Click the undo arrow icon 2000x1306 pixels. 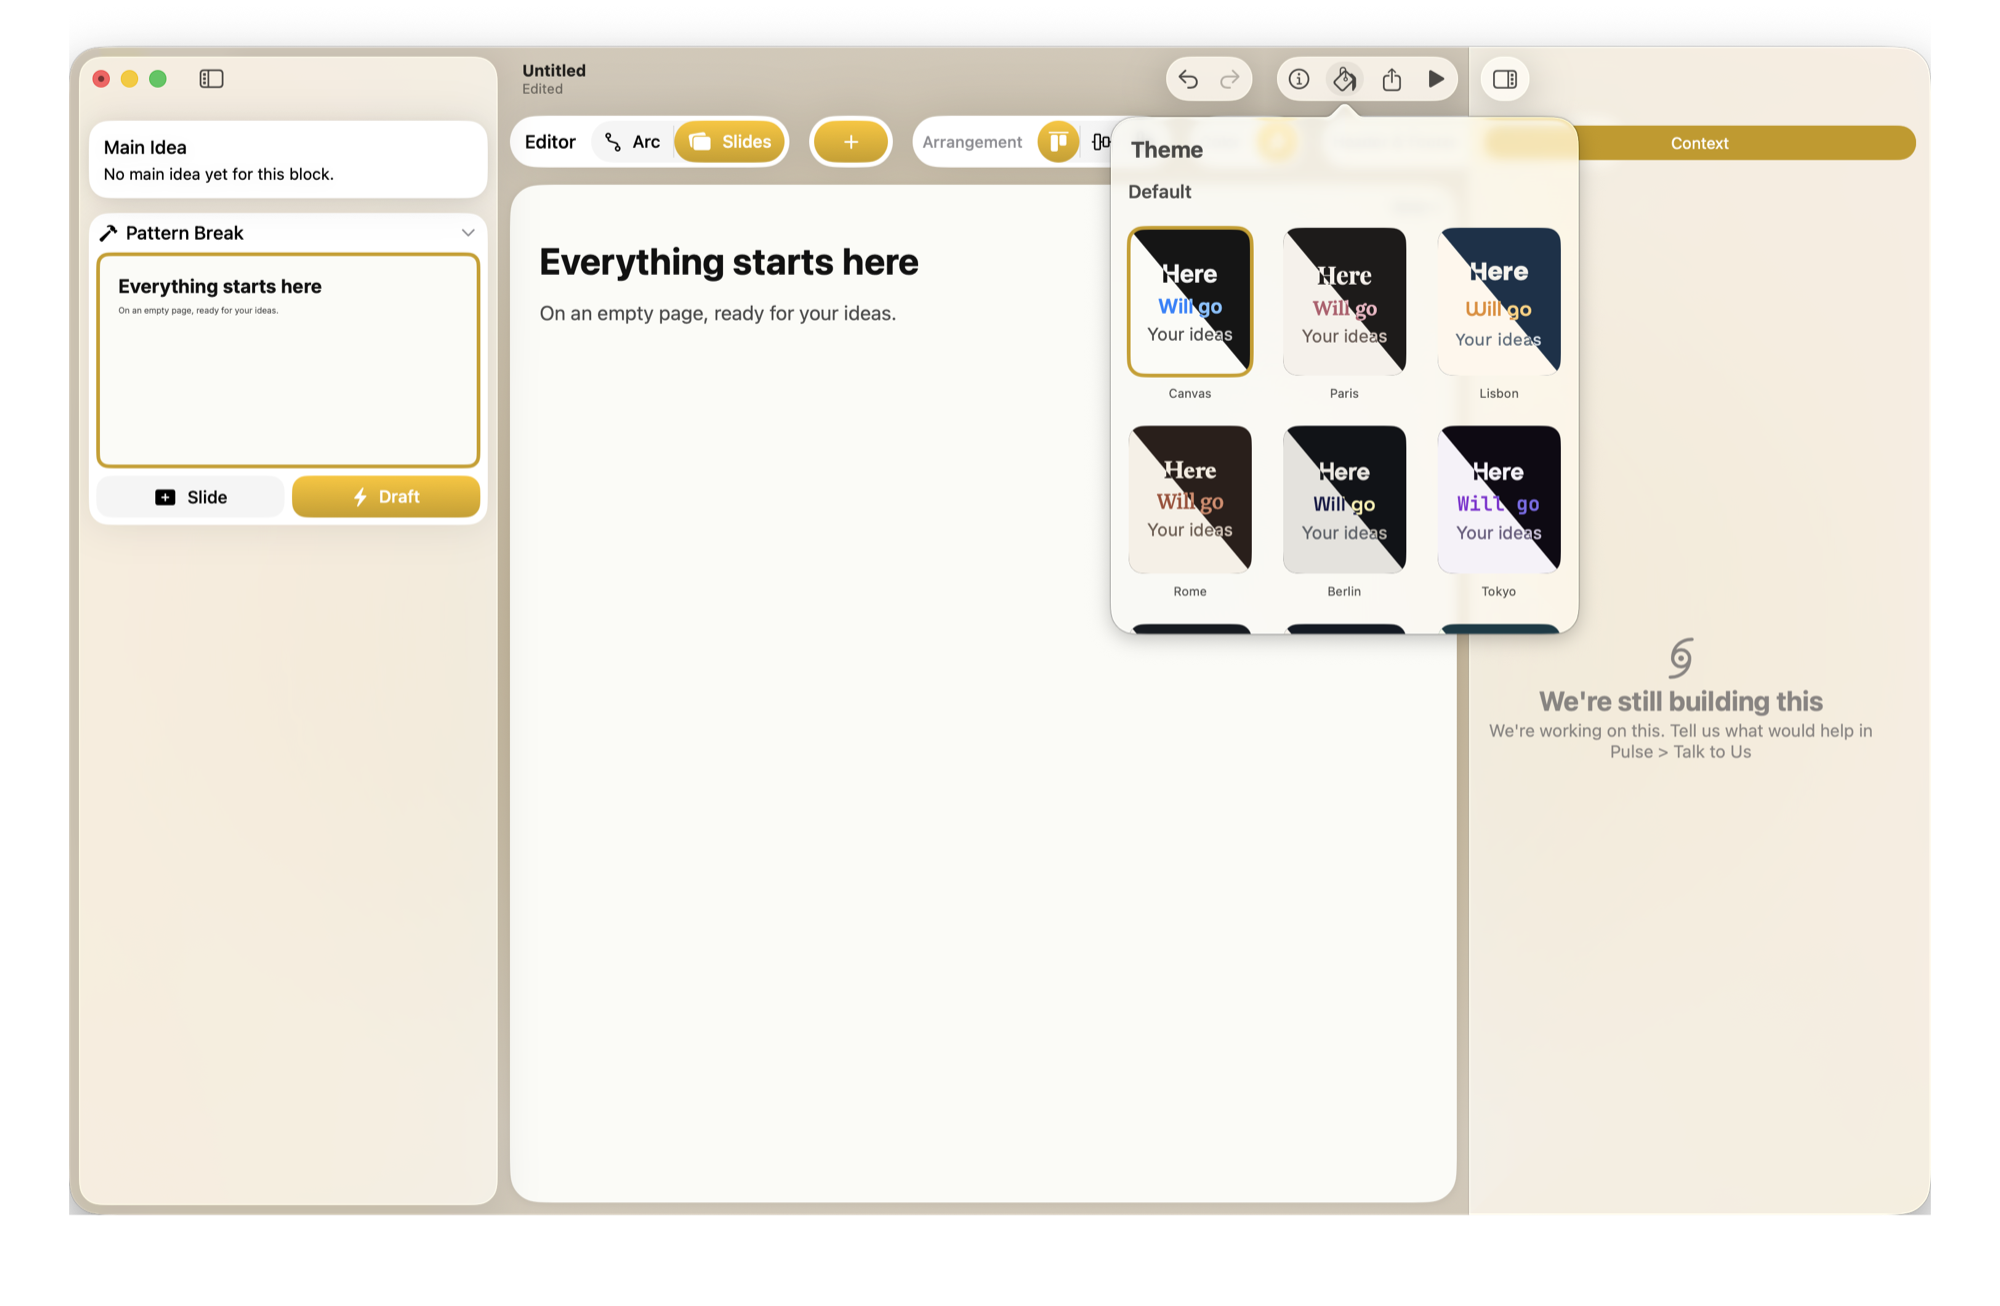[1188, 79]
